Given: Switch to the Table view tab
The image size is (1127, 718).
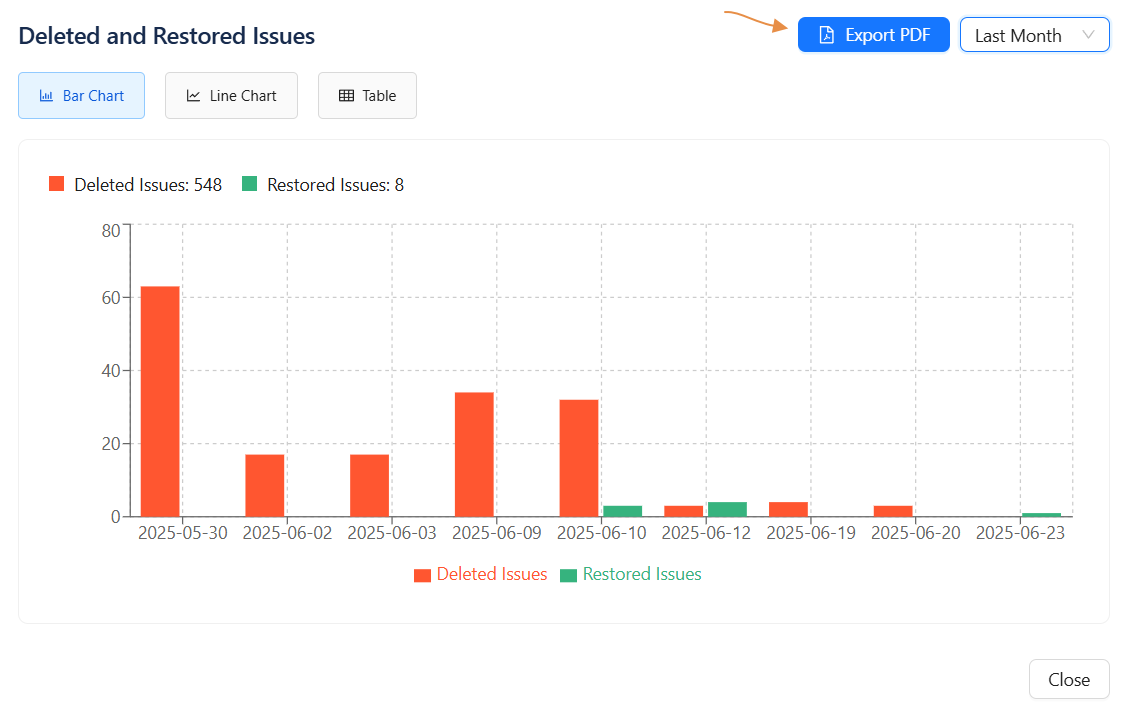Looking at the screenshot, I should click(367, 96).
